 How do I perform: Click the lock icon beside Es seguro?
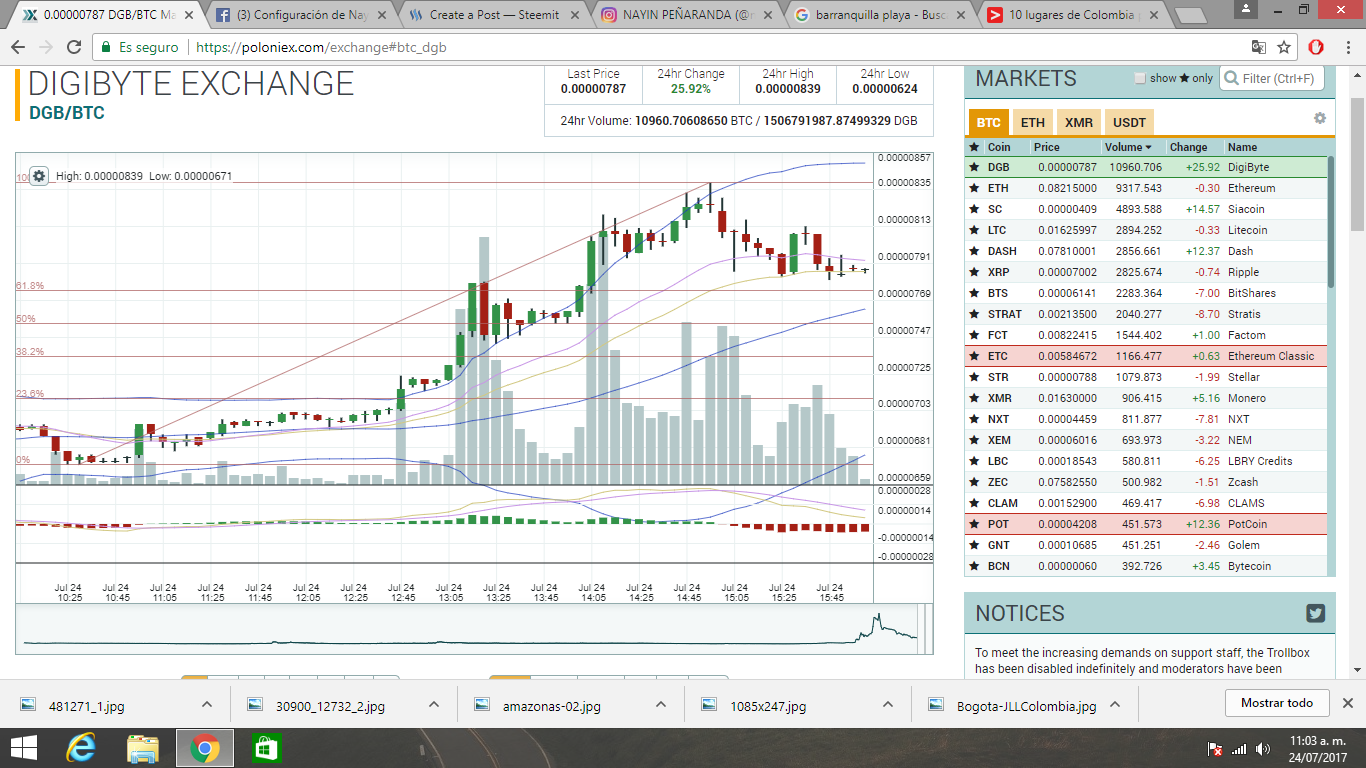(x=106, y=47)
